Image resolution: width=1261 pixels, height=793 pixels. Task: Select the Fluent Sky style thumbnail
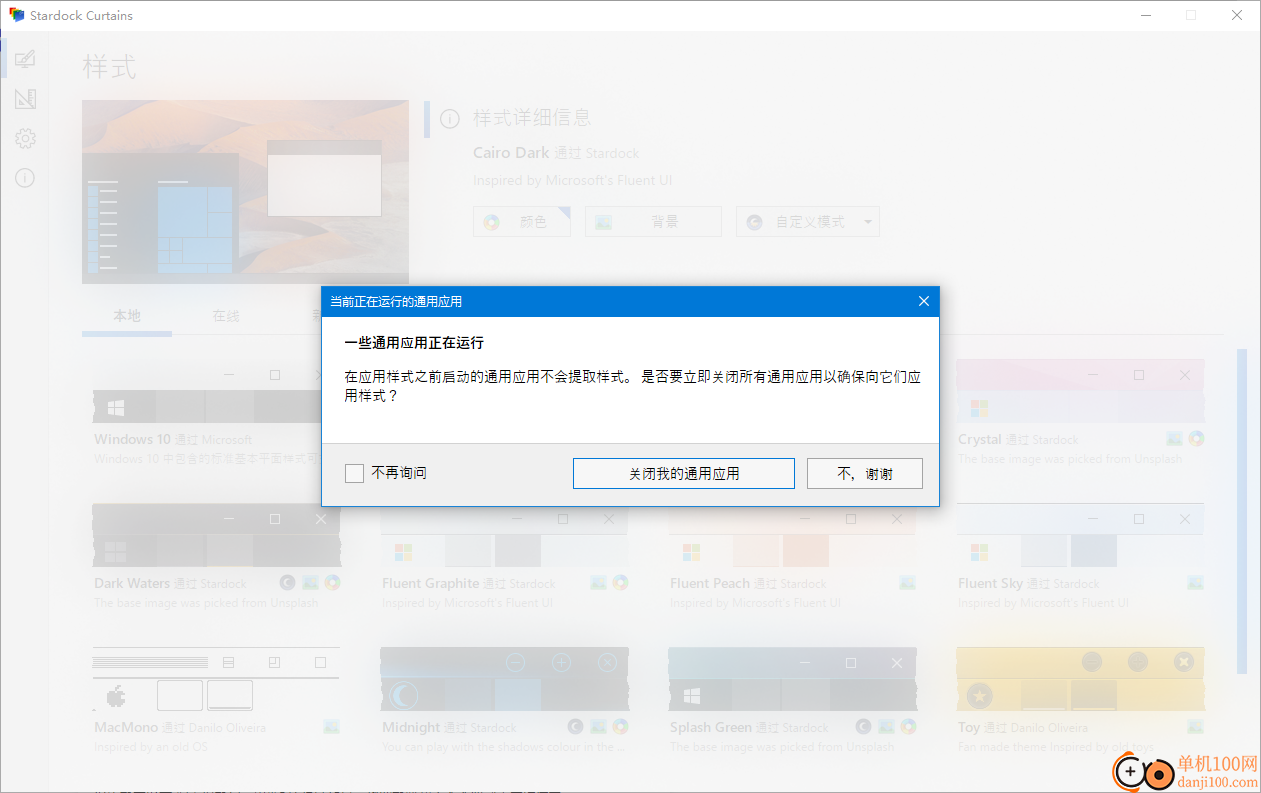1080,535
